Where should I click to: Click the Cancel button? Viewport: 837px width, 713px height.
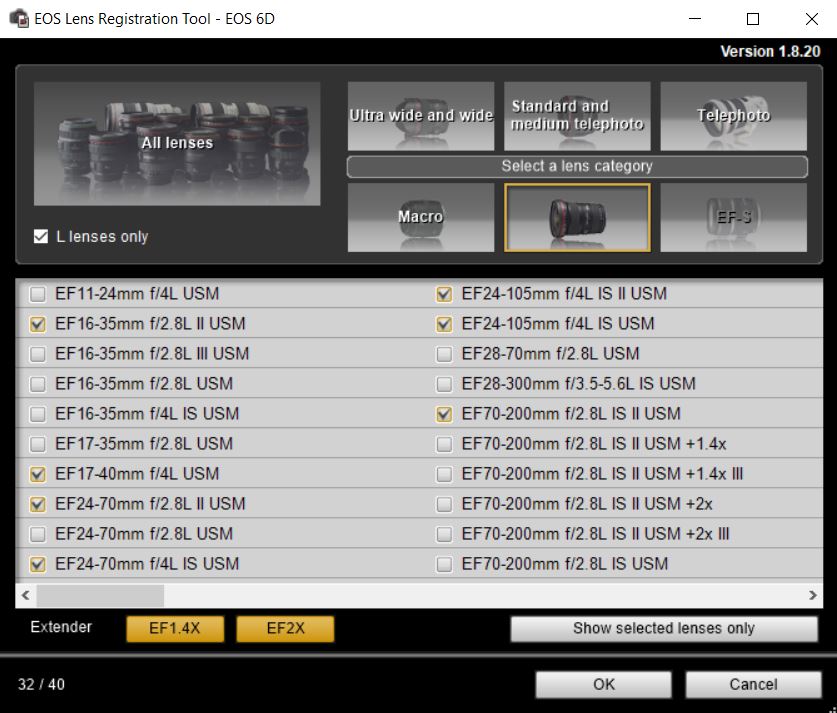[753, 684]
